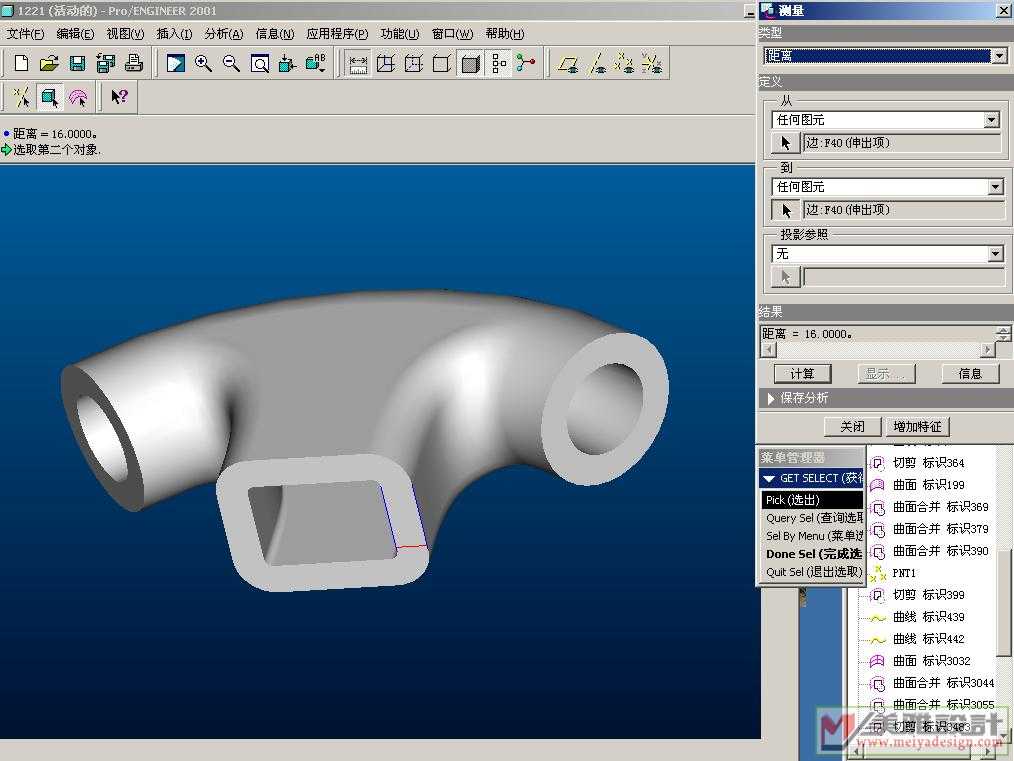Select the datum selection filter icon

[x=21, y=97]
